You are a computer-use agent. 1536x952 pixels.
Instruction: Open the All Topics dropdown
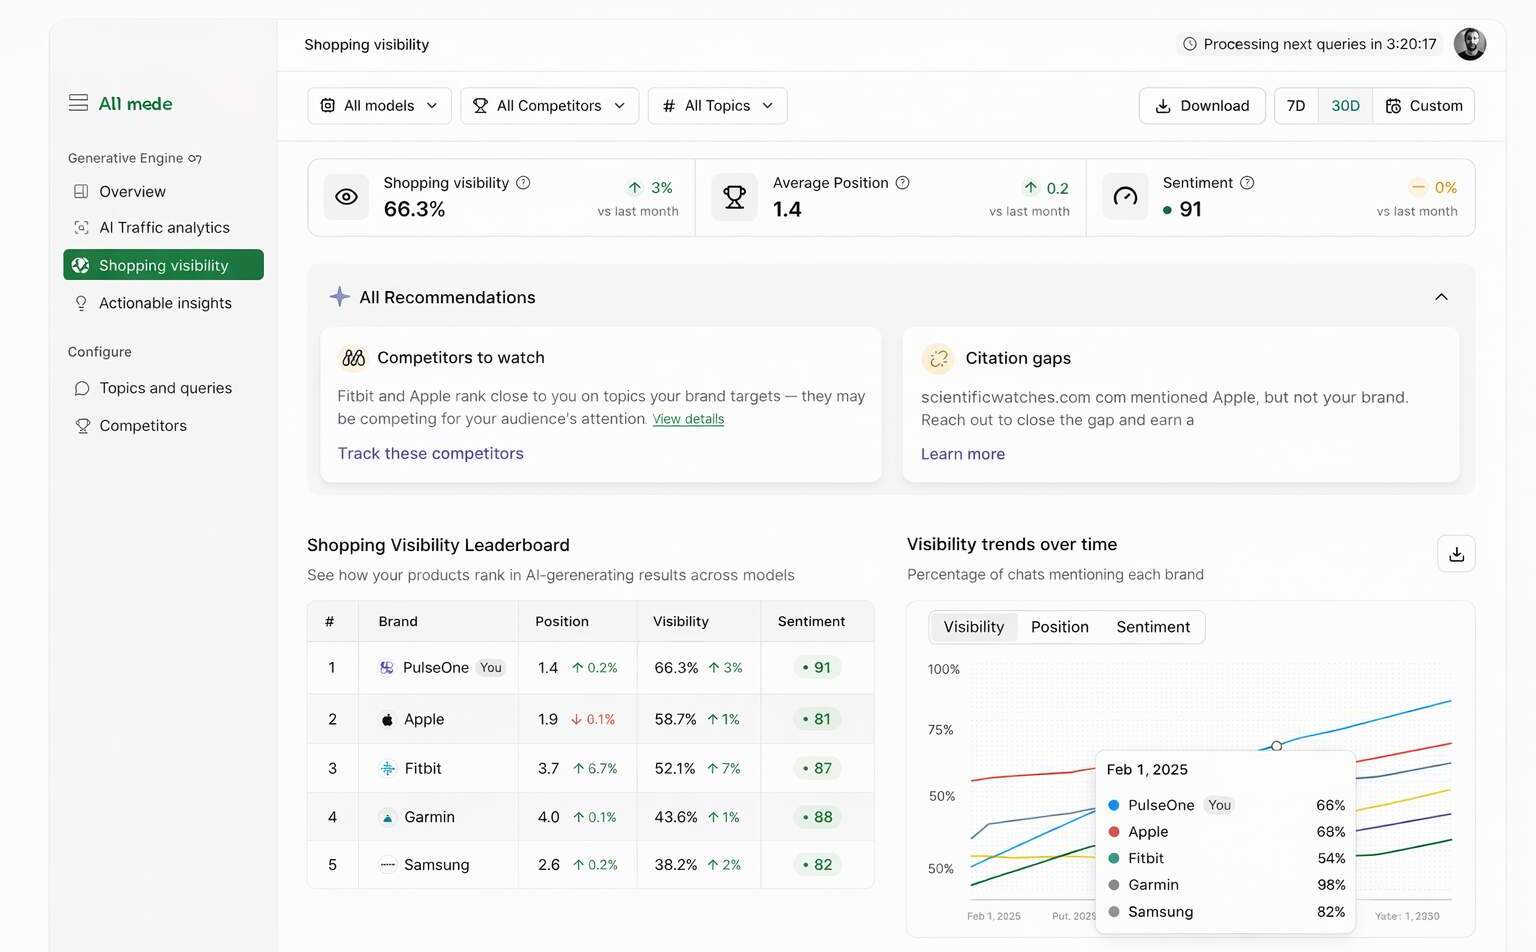point(717,106)
